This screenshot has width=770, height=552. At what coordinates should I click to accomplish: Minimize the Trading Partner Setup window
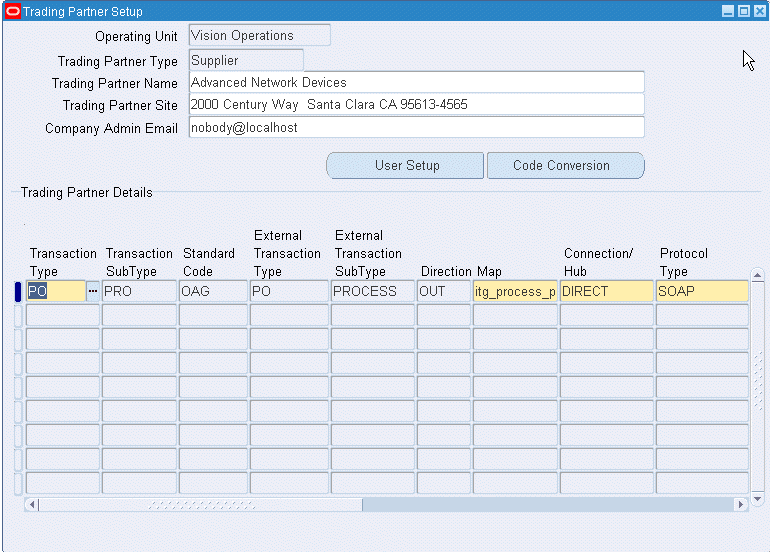point(728,11)
